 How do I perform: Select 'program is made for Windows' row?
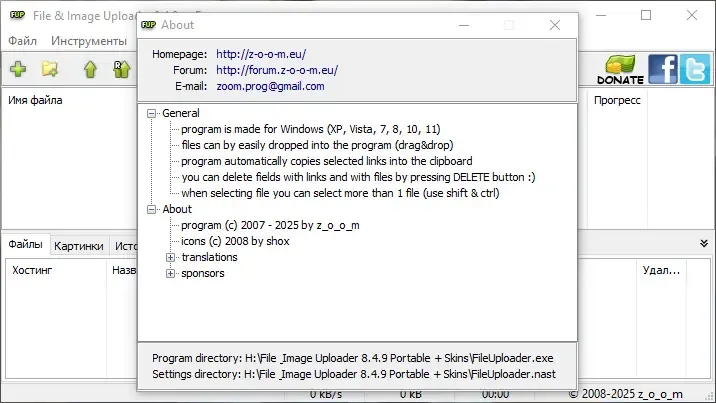(x=311, y=129)
